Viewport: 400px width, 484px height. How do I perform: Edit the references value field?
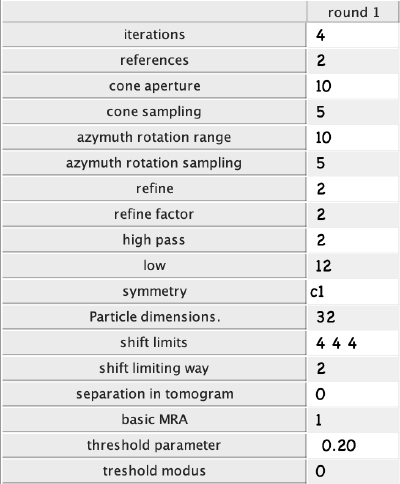[353, 60]
